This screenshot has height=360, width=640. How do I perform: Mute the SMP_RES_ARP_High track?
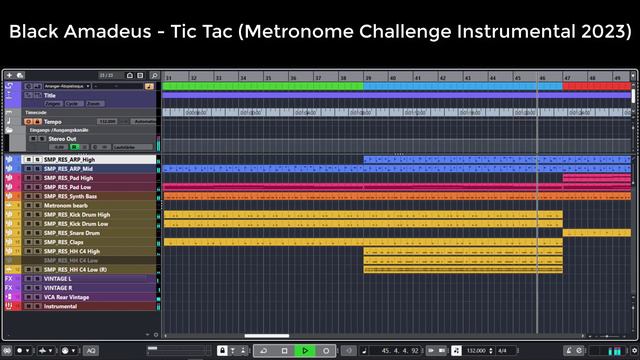coord(29,160)
